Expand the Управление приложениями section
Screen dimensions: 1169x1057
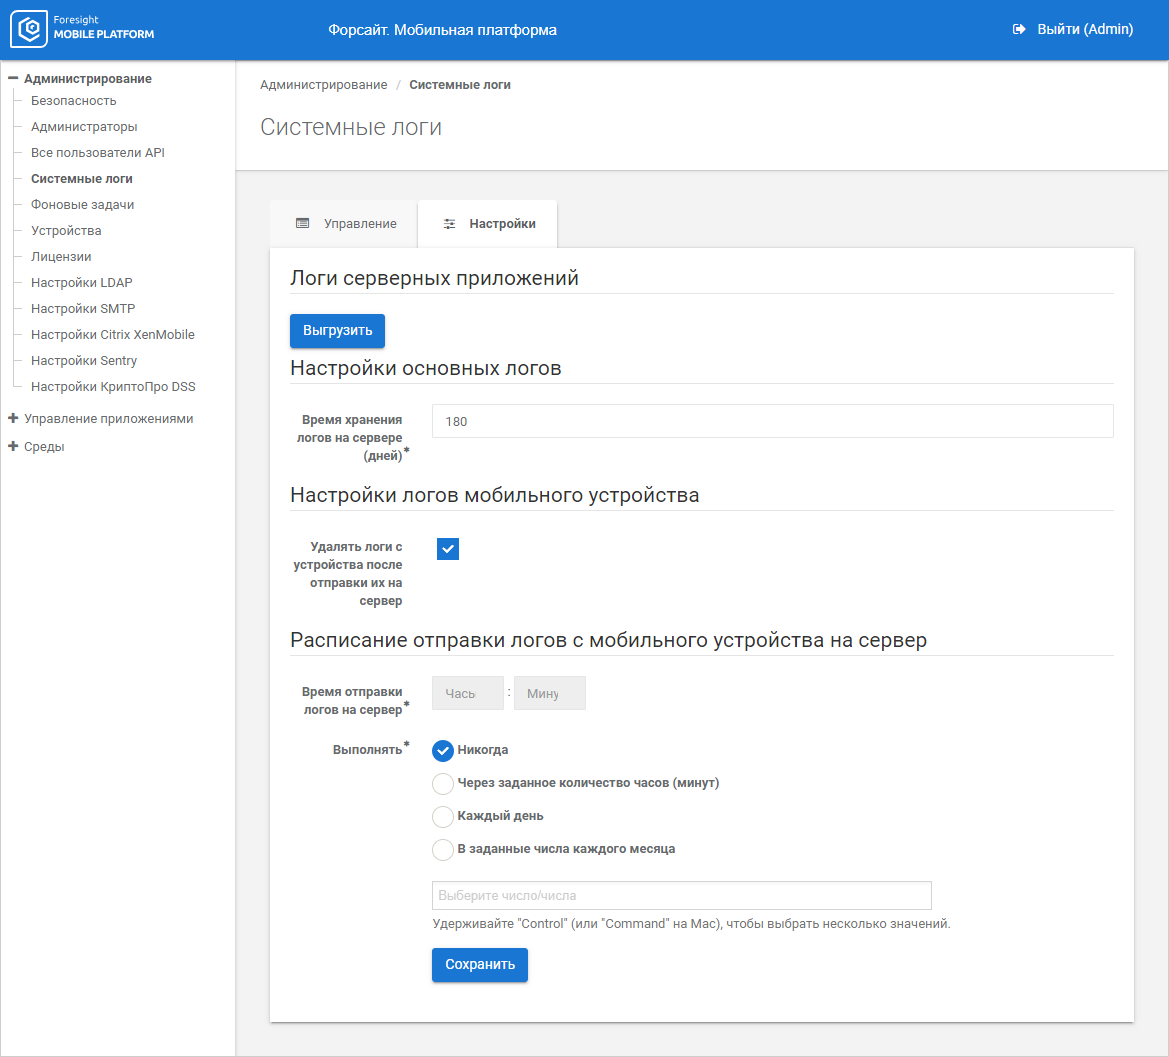point(13,419)
